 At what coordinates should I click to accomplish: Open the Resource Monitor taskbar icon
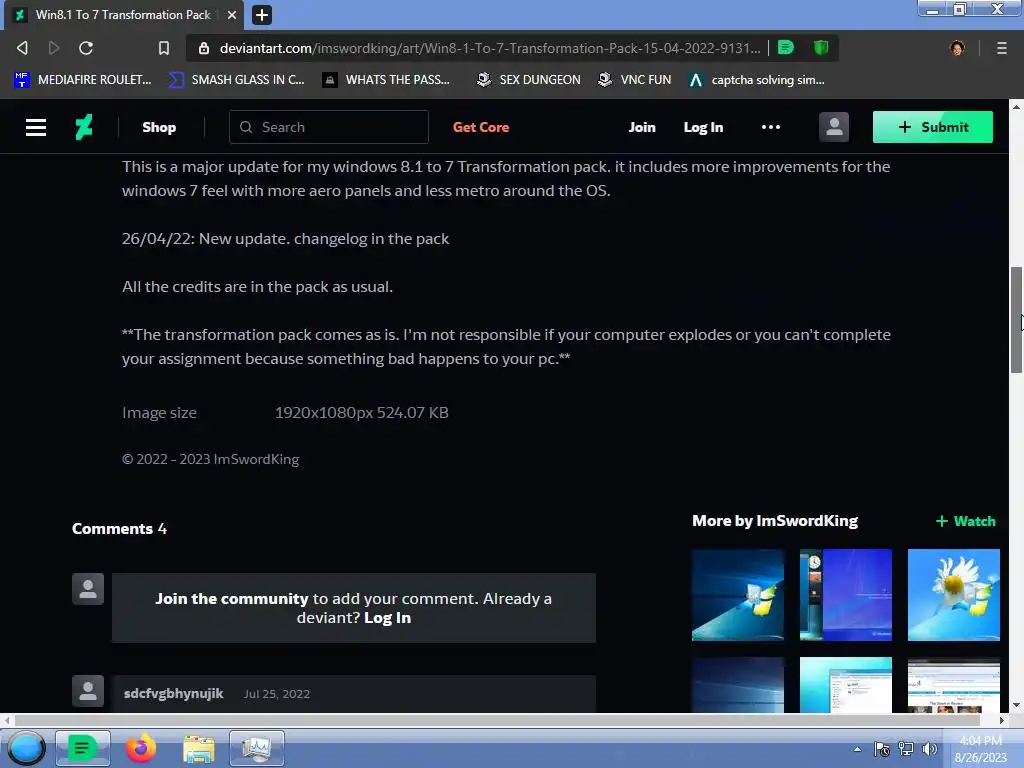pyautogui.click(x=257, y=748)
